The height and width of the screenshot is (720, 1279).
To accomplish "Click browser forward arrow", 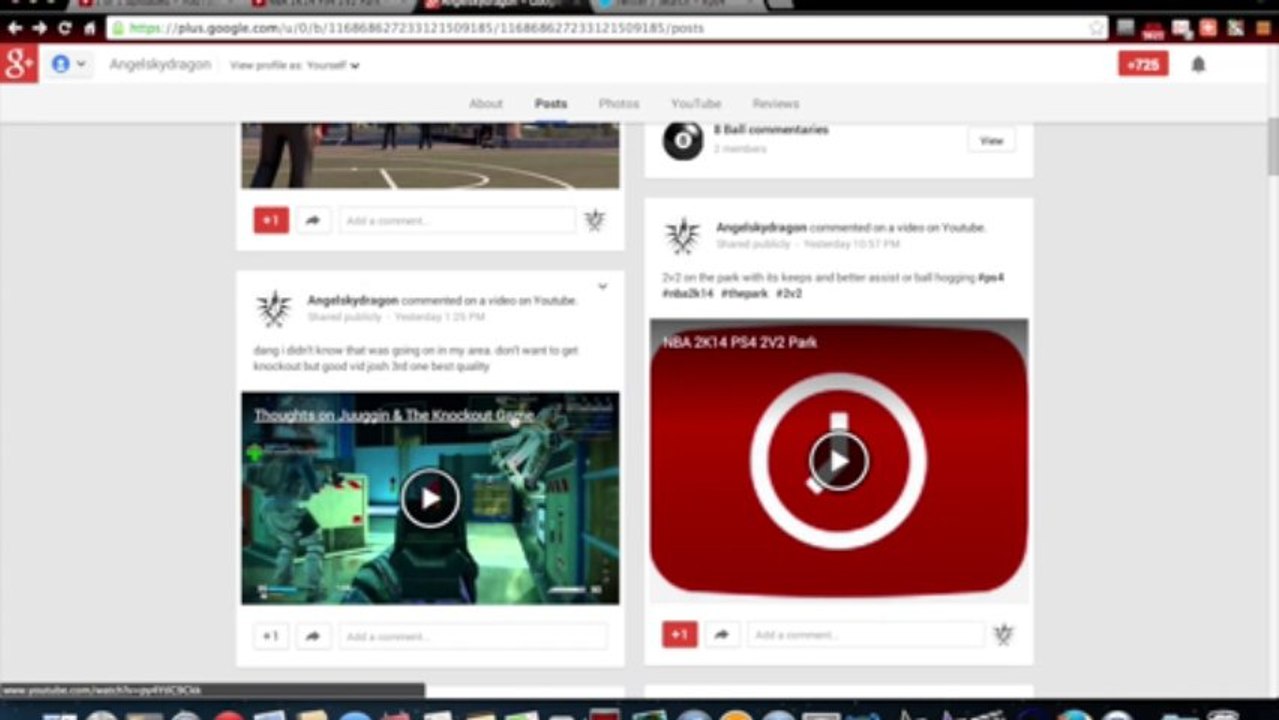I will tap(39, 28).
